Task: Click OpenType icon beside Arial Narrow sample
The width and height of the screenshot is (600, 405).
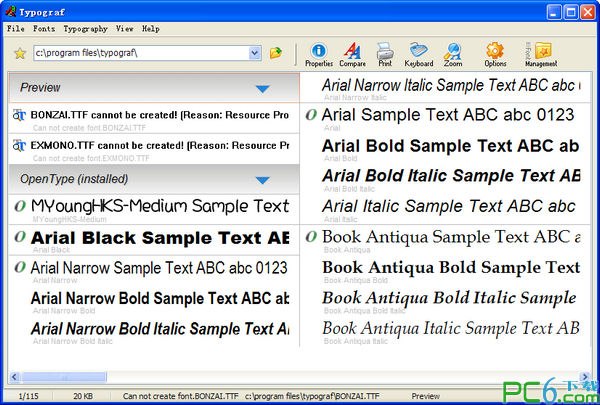Action: [x=20, y=267]
